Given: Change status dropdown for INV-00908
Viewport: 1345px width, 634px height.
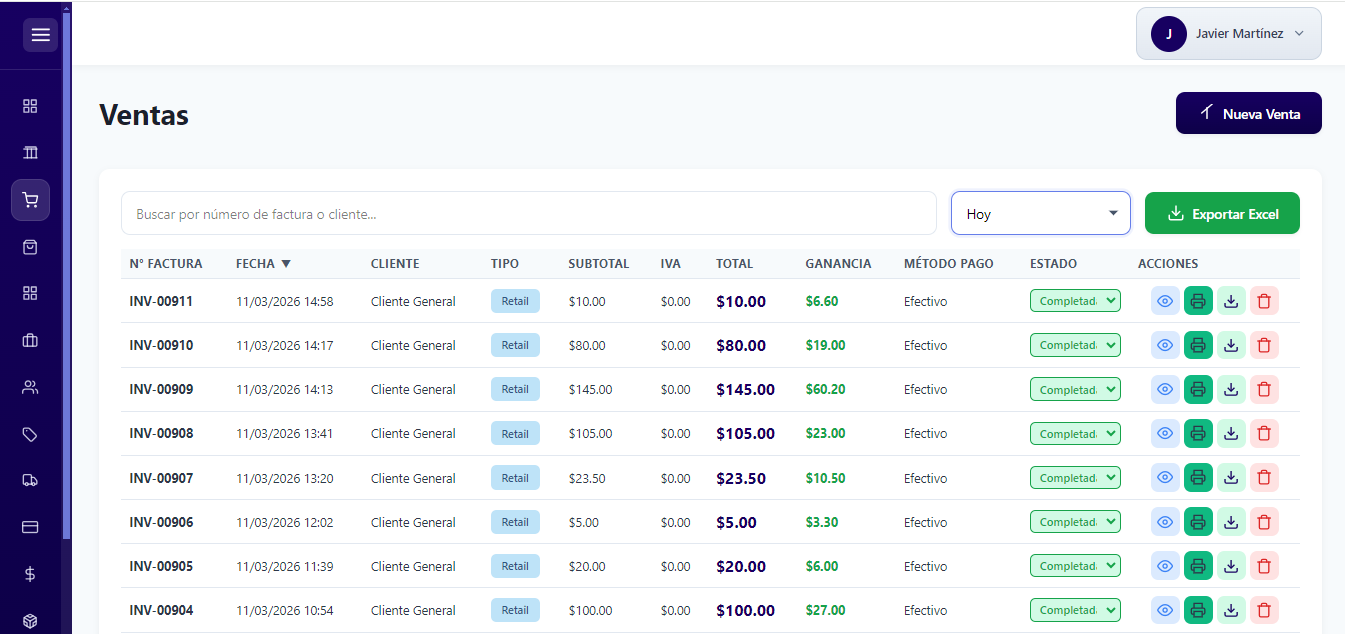Looking at the screenshot, I should (x=1075, y=434).
